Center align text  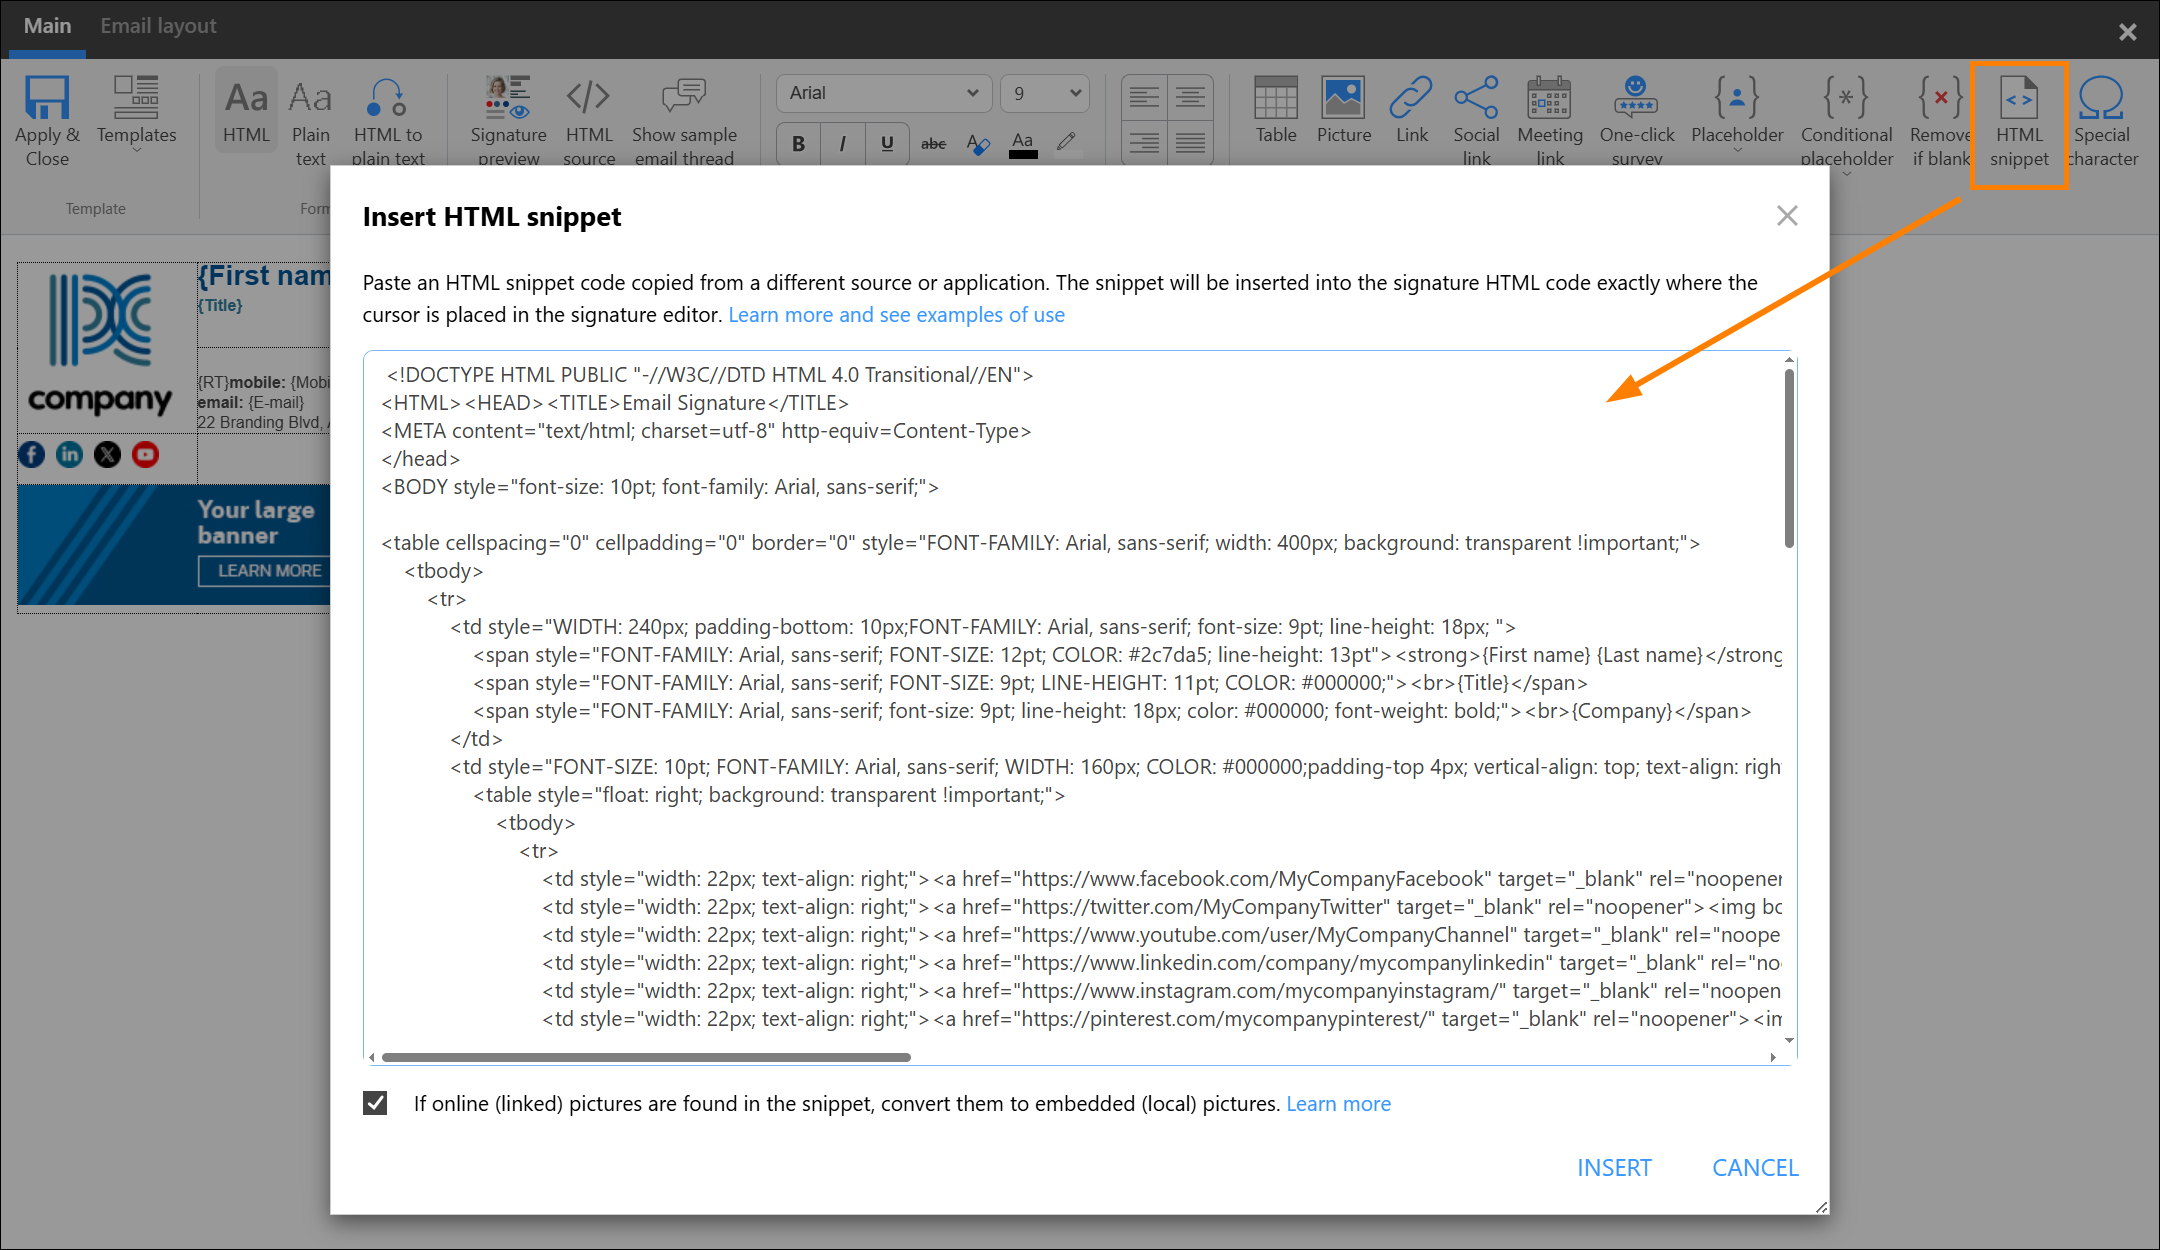(x=1190, y=97)
